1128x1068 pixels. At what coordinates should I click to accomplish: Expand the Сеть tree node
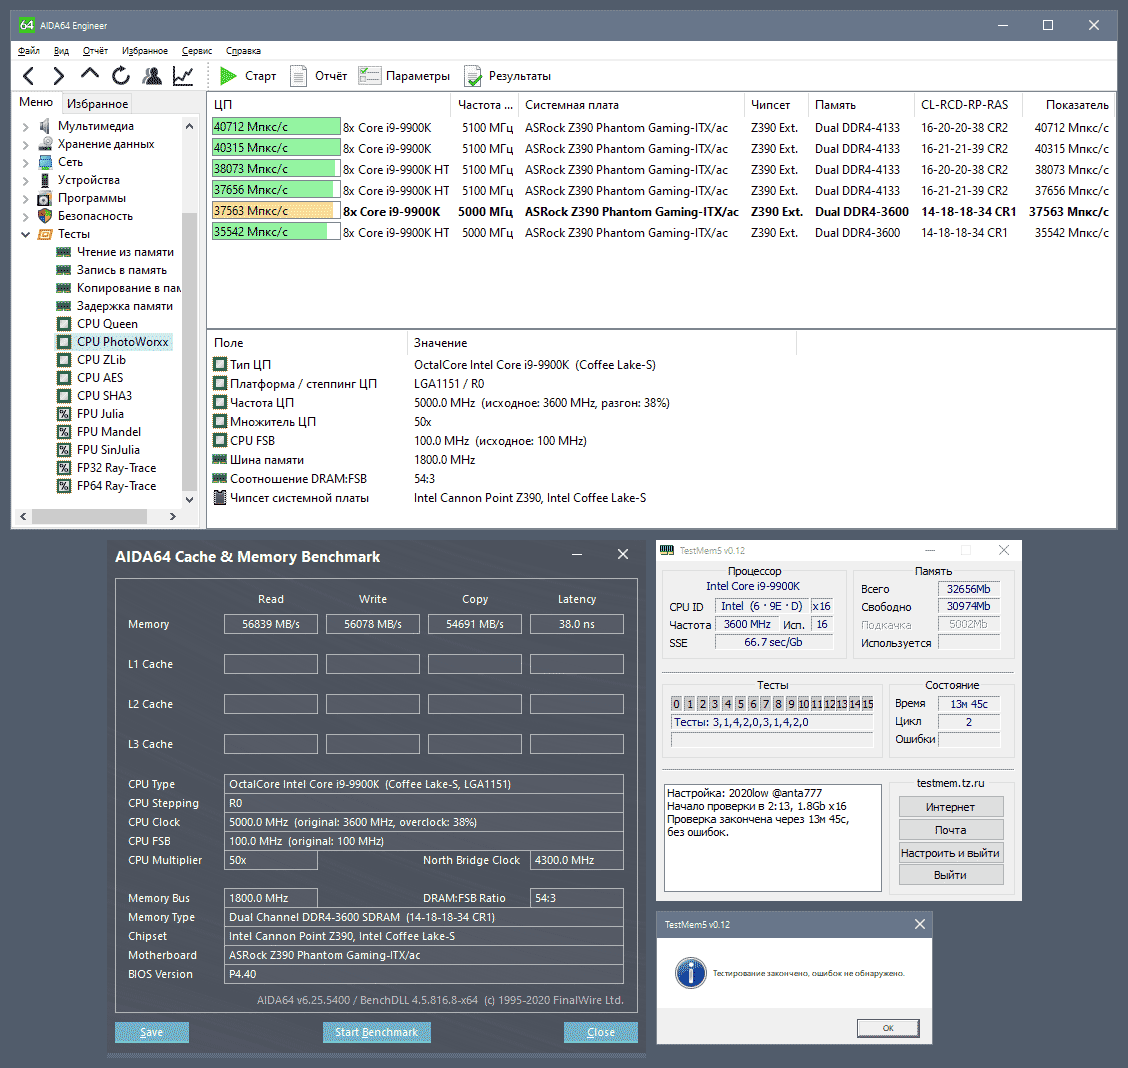[x=25, y=163]
